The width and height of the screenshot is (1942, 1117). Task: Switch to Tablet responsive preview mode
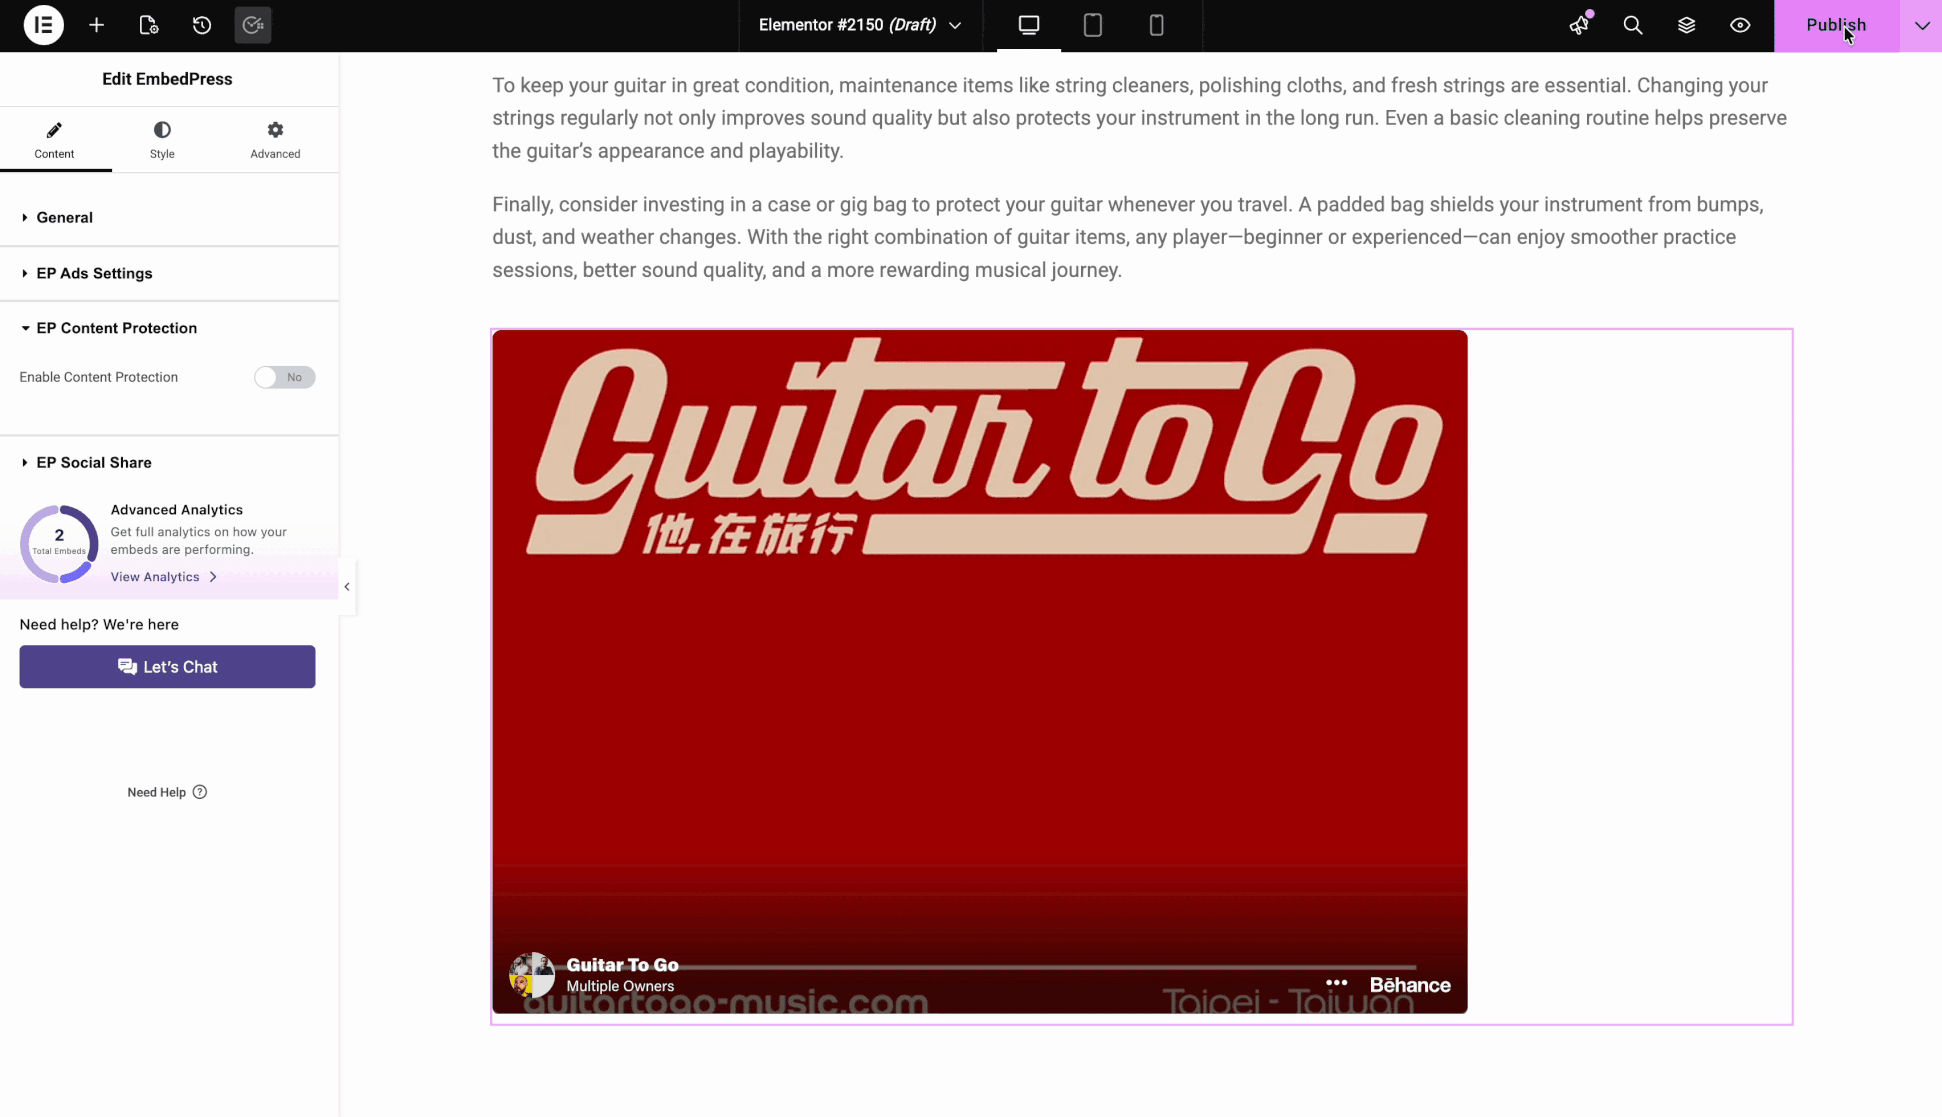[1092, 25]
